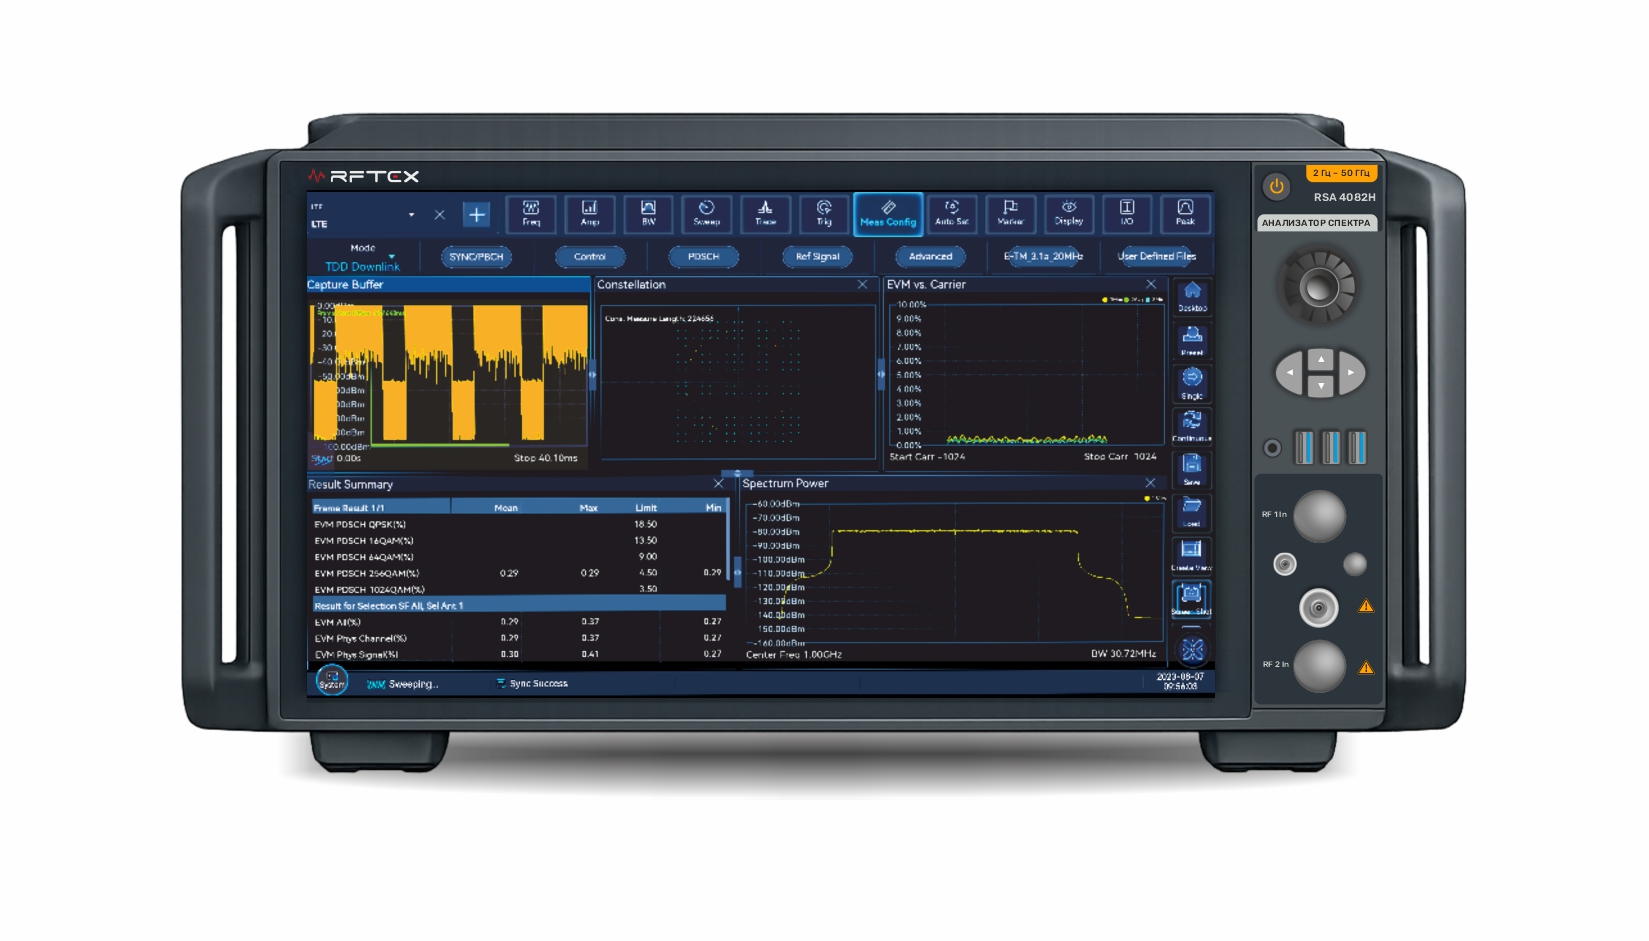Open the Amp amplitude menu
The width and height of the screenshot is (1649, 941).
click(x=590, y=213)
